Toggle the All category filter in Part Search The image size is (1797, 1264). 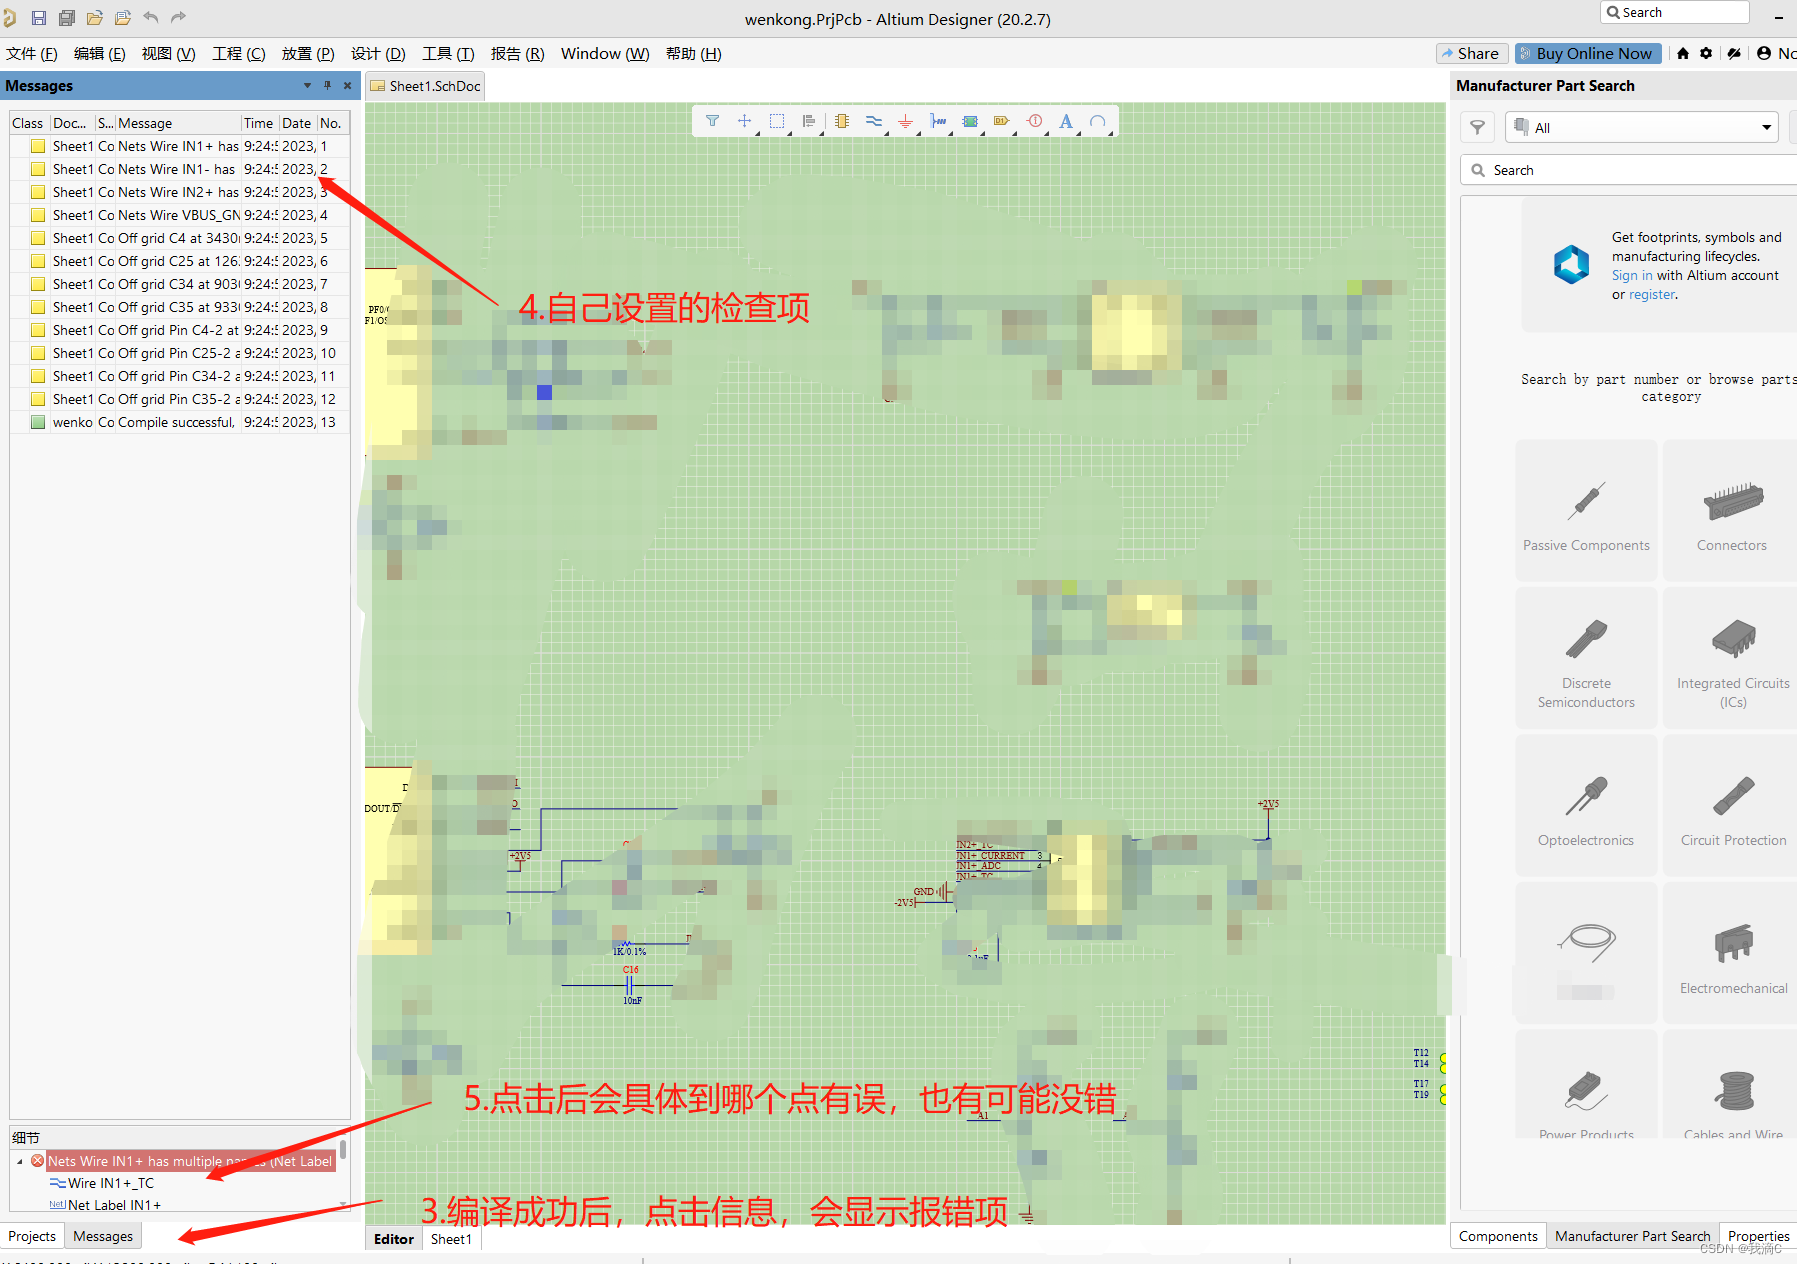1640,127
